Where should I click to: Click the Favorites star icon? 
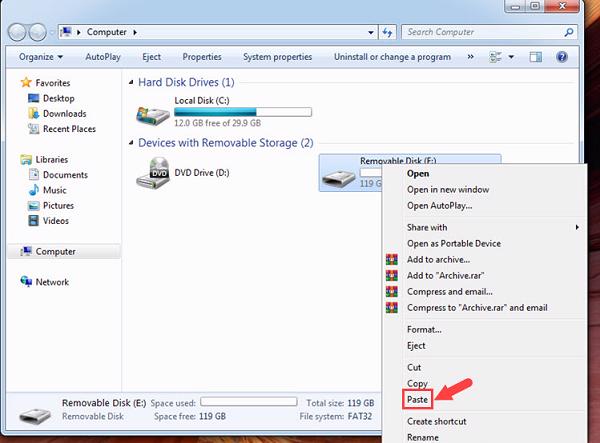click(x=26, y=82)
